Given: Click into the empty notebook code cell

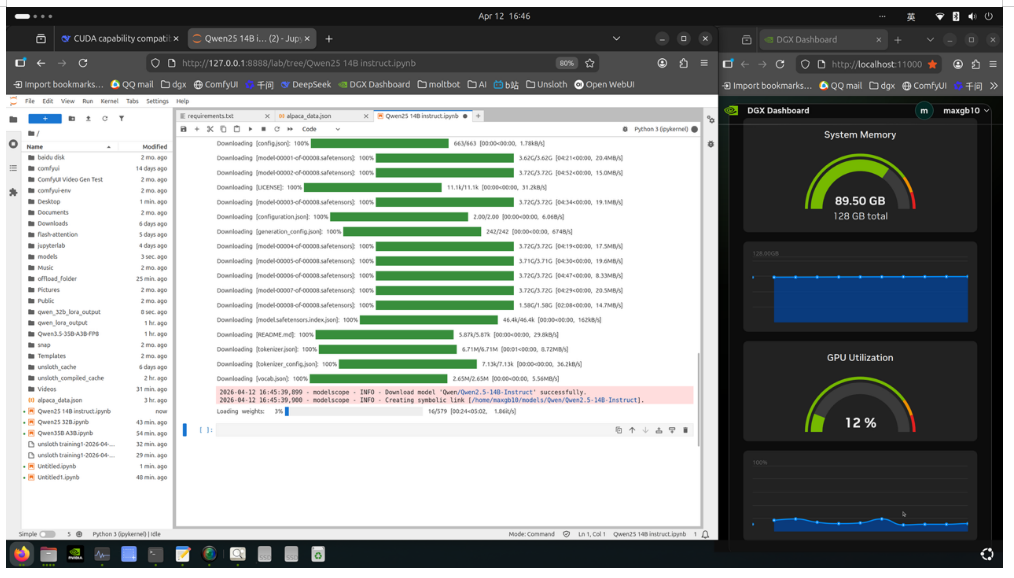Looking at the screenshot, I should (x=414, y=430).
